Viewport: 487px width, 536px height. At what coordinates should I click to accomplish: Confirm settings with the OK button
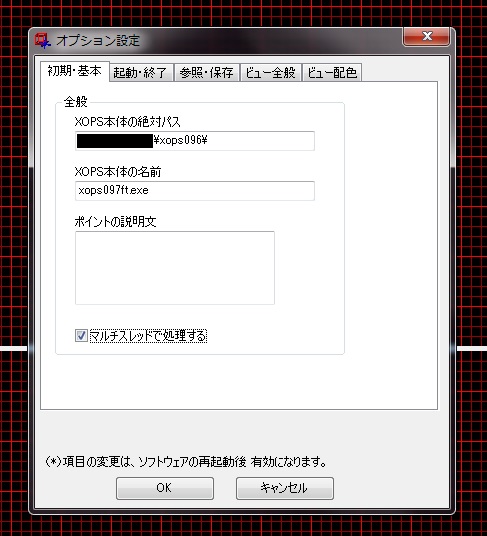[165, 488]
